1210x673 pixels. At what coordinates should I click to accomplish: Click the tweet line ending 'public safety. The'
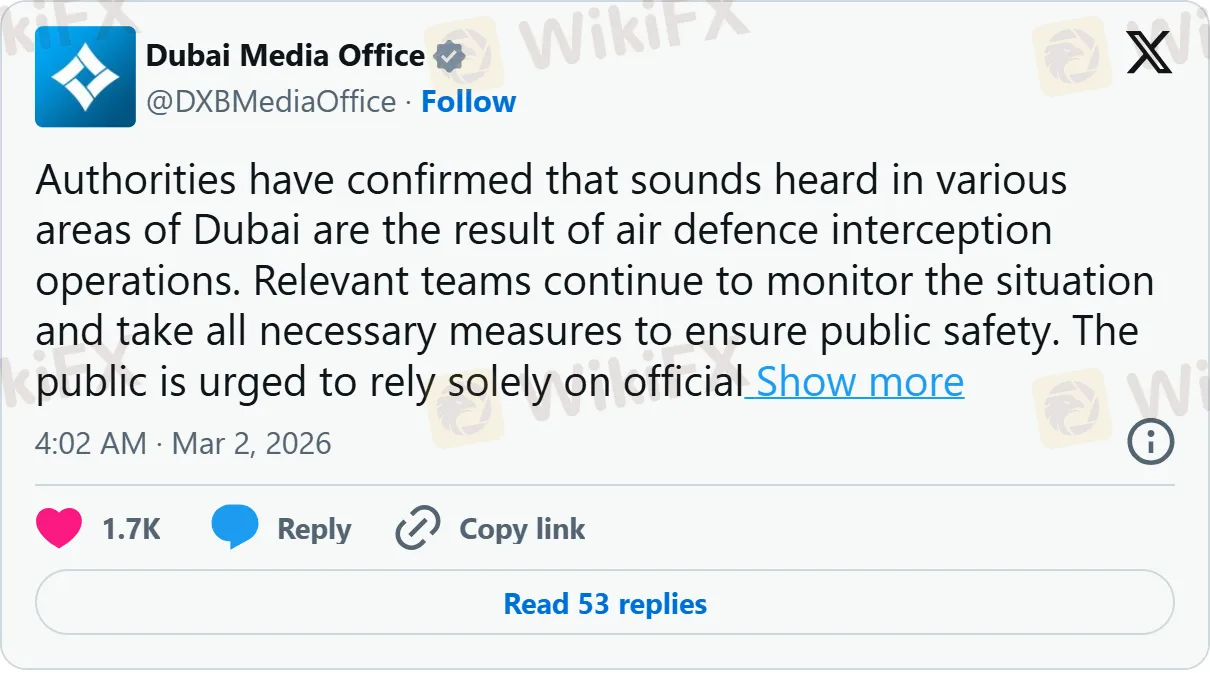coord(587,332)
